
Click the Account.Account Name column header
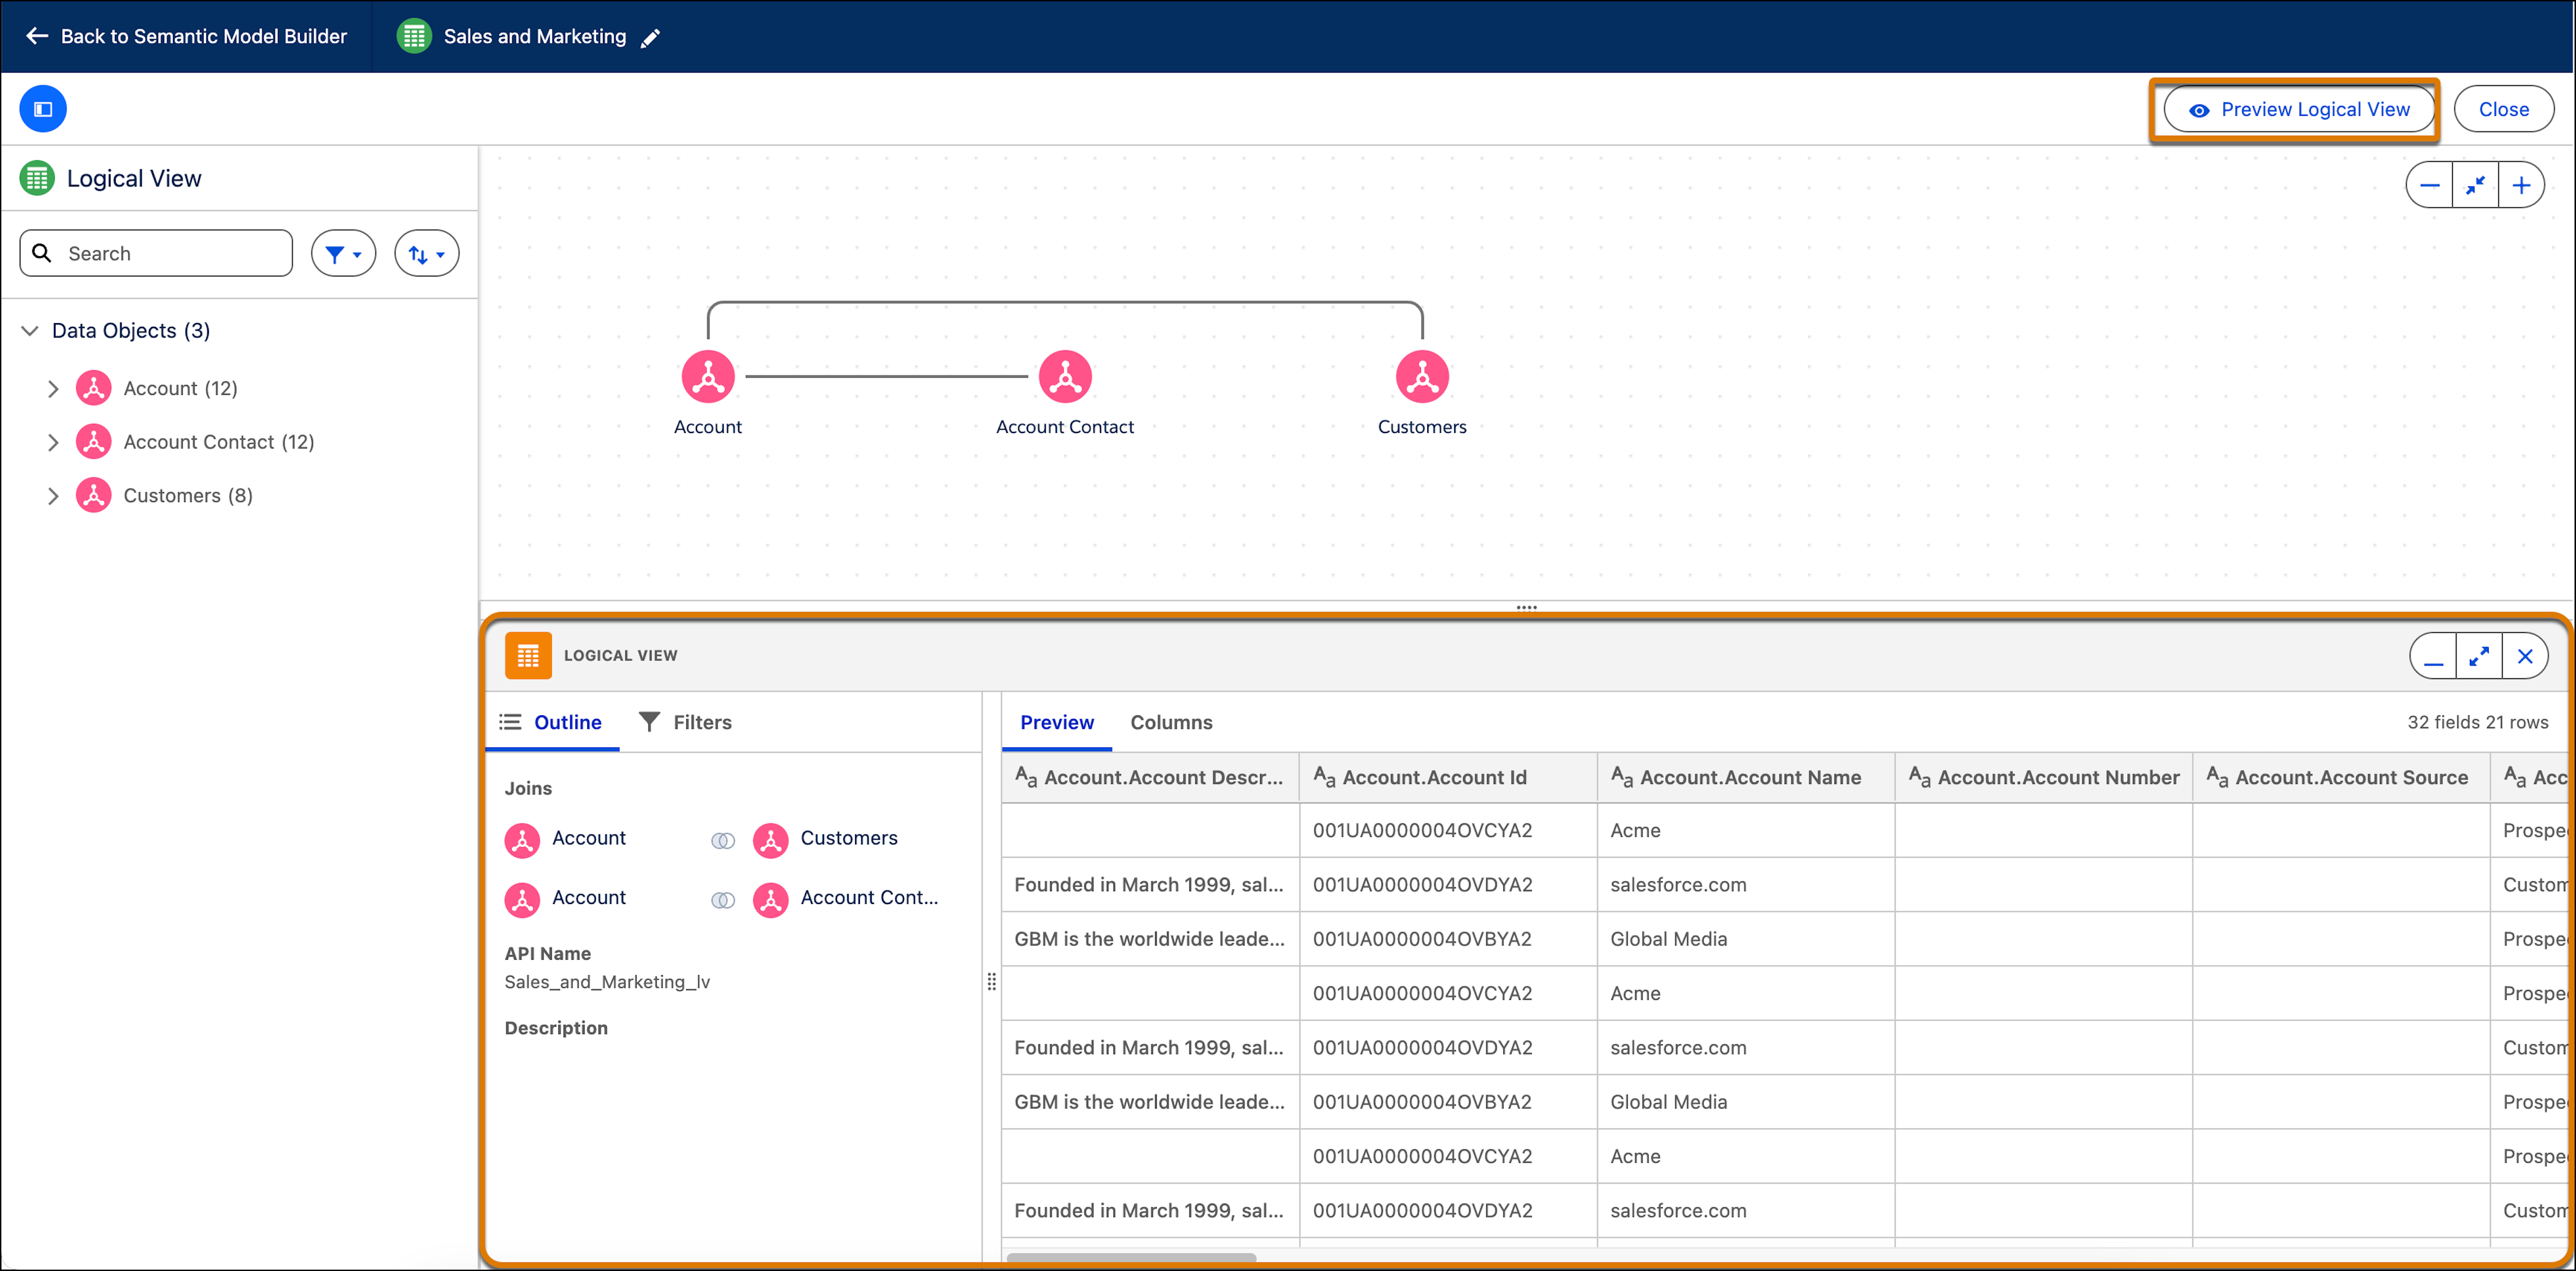click(x=1746, y=777)
